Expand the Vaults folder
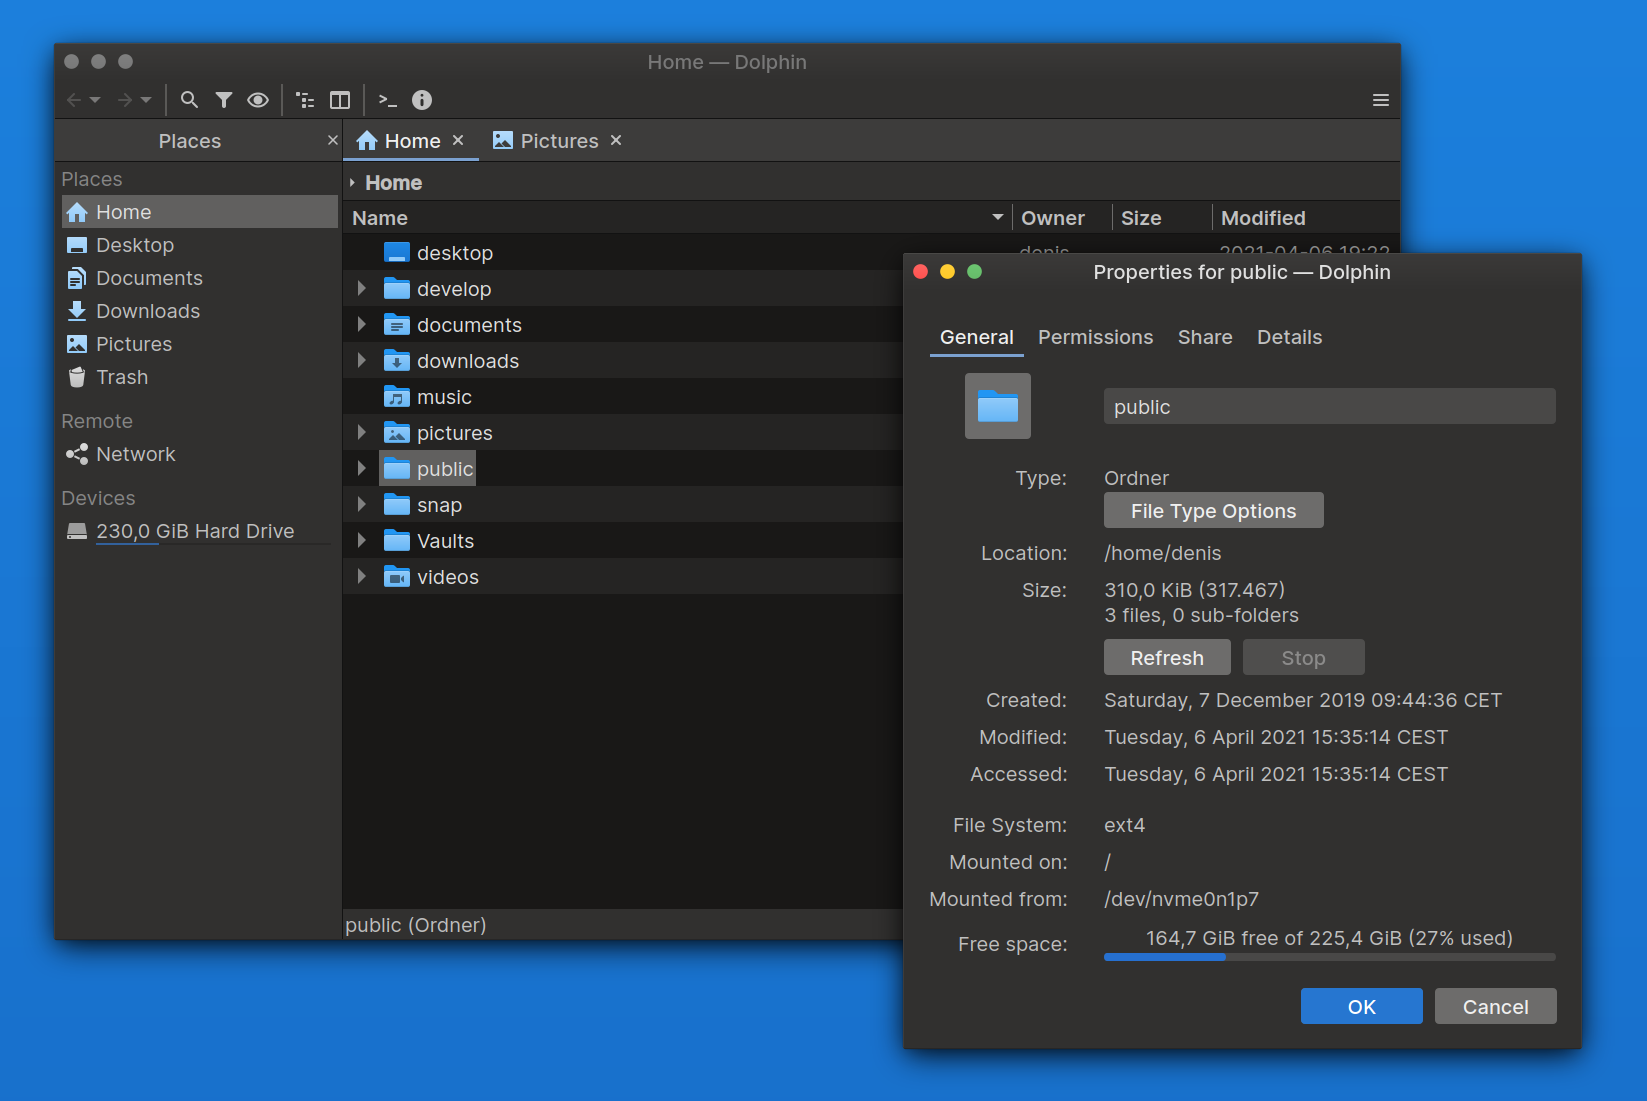This screenshot has height=1101, width=1647. 362,541
